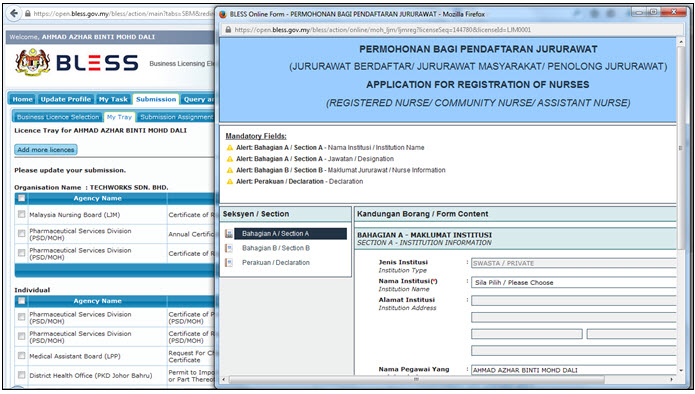Click warning icon for Declaration alert
Image resolution: width=695 pixels, height=394 pixels.
coord(230,182)
